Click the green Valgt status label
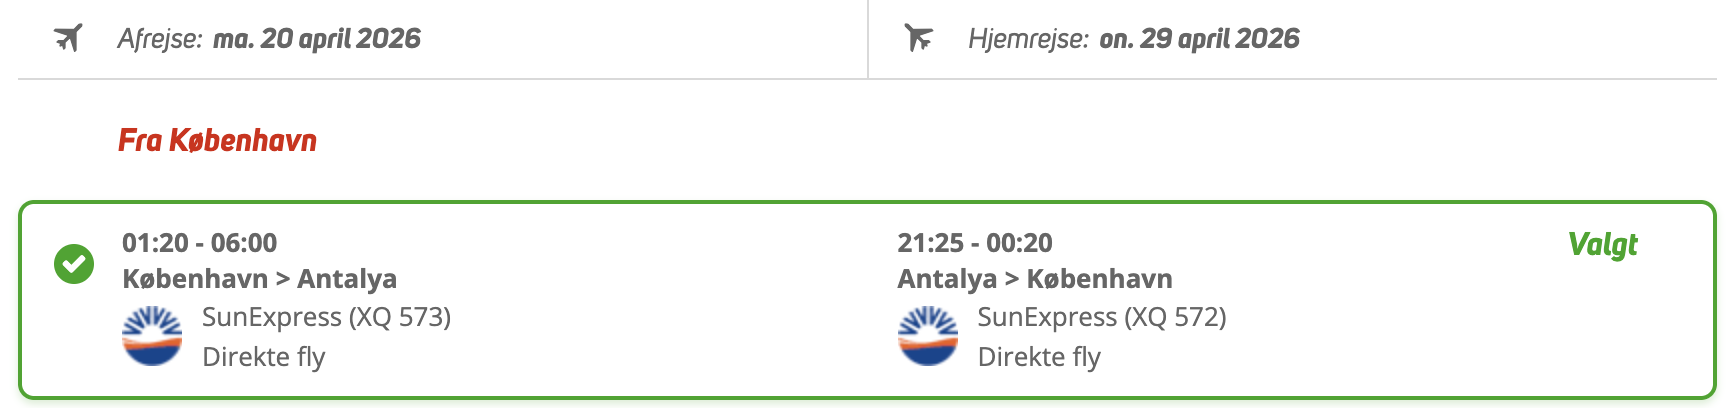The image size is (1736, 408). [1602, 244]
